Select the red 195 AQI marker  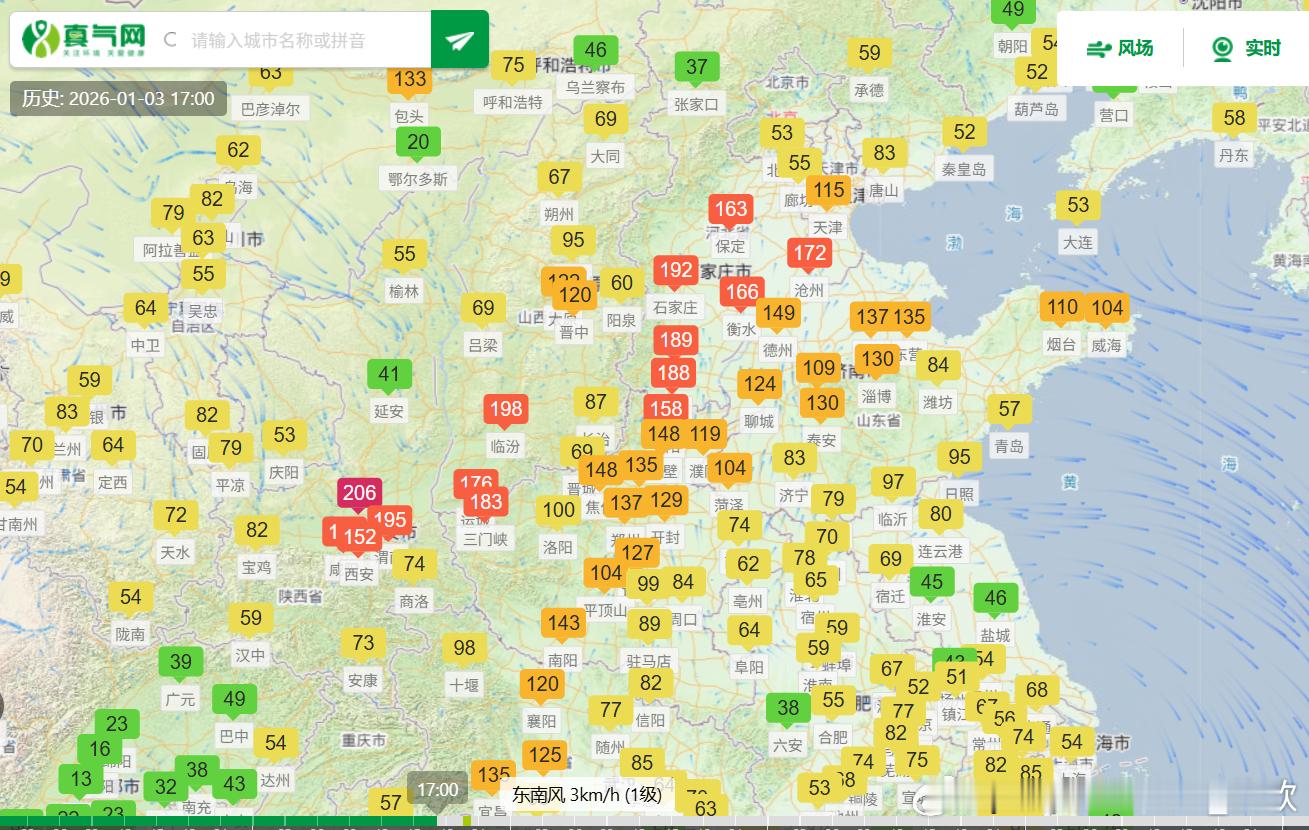click(x=390, y=521)
